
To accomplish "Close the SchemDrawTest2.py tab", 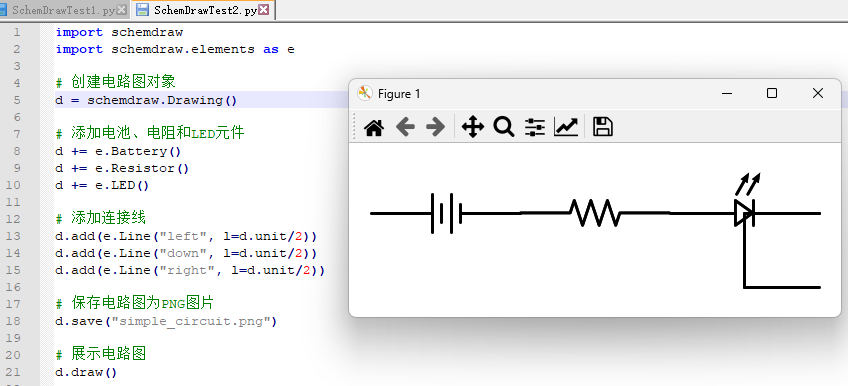I will click(263, 10).
